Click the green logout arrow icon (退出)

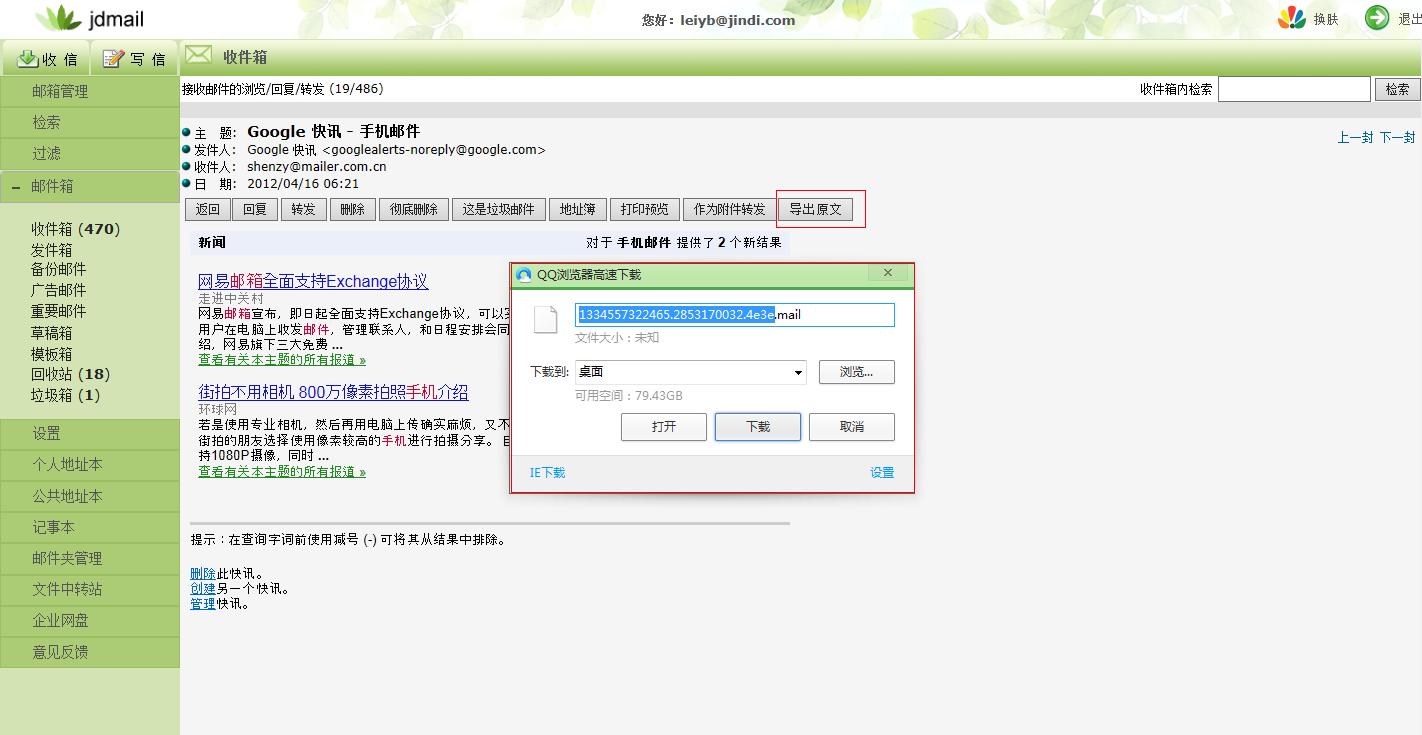(1377, 18)
